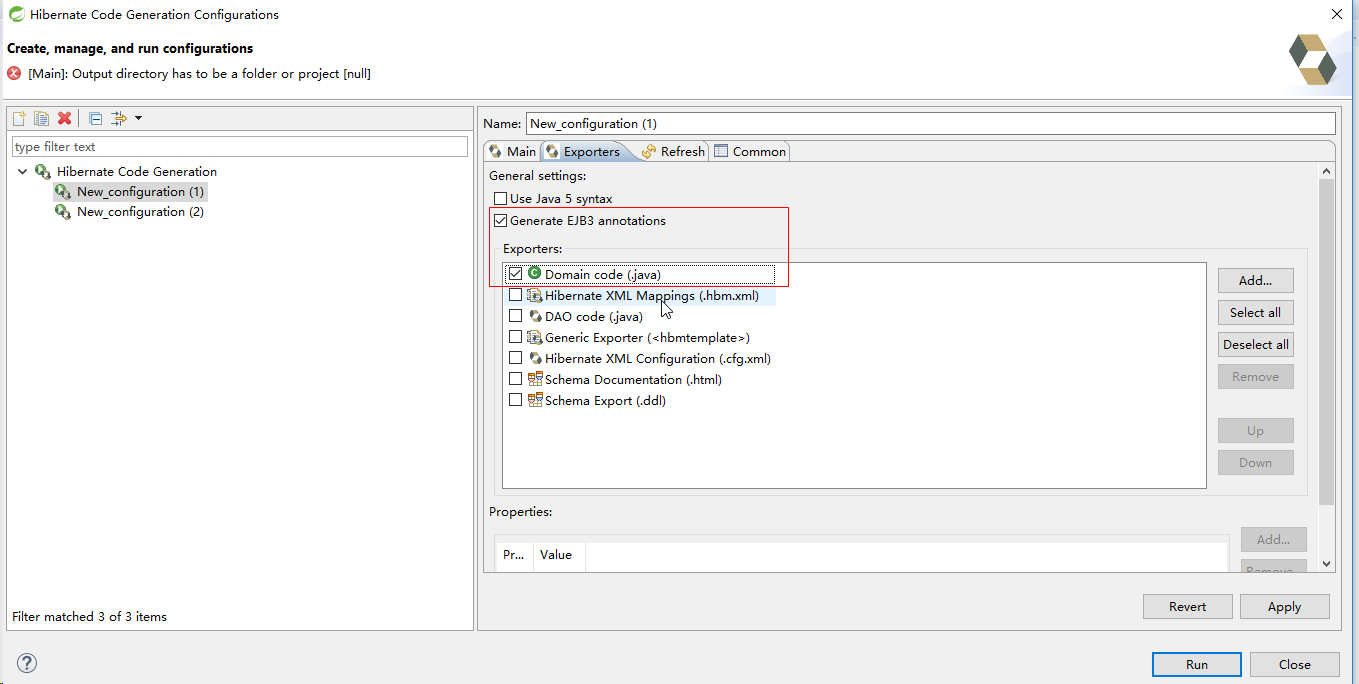Click the Run button
The width and height of the screenshot is (1359, 684).
pyautogui.click(x=1196, y=664)
